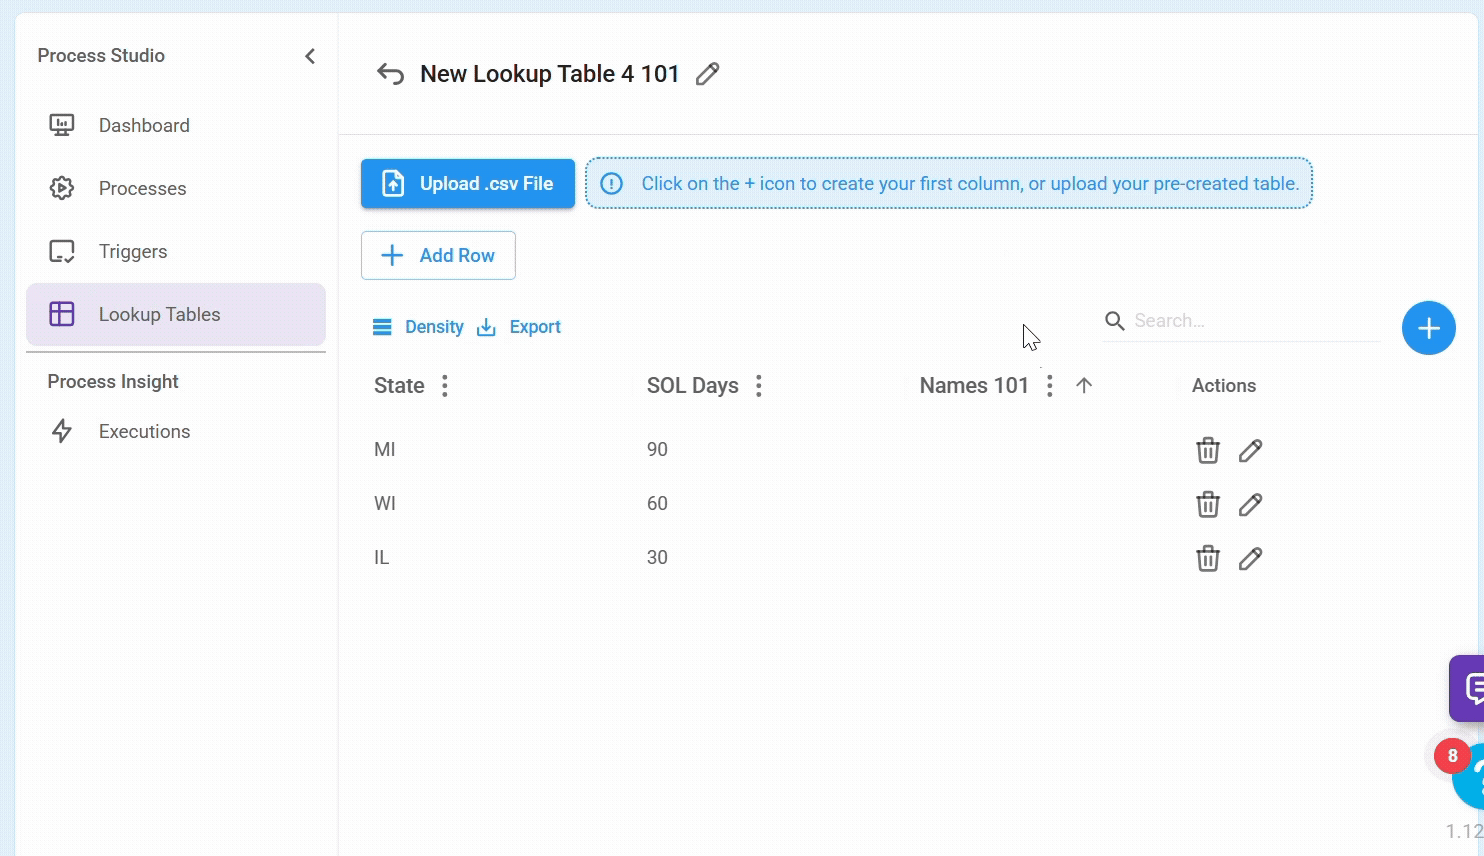The width and height of the screenshot is (1484, 856).
Task: Edit the WI row
Action: [1250, 504]
